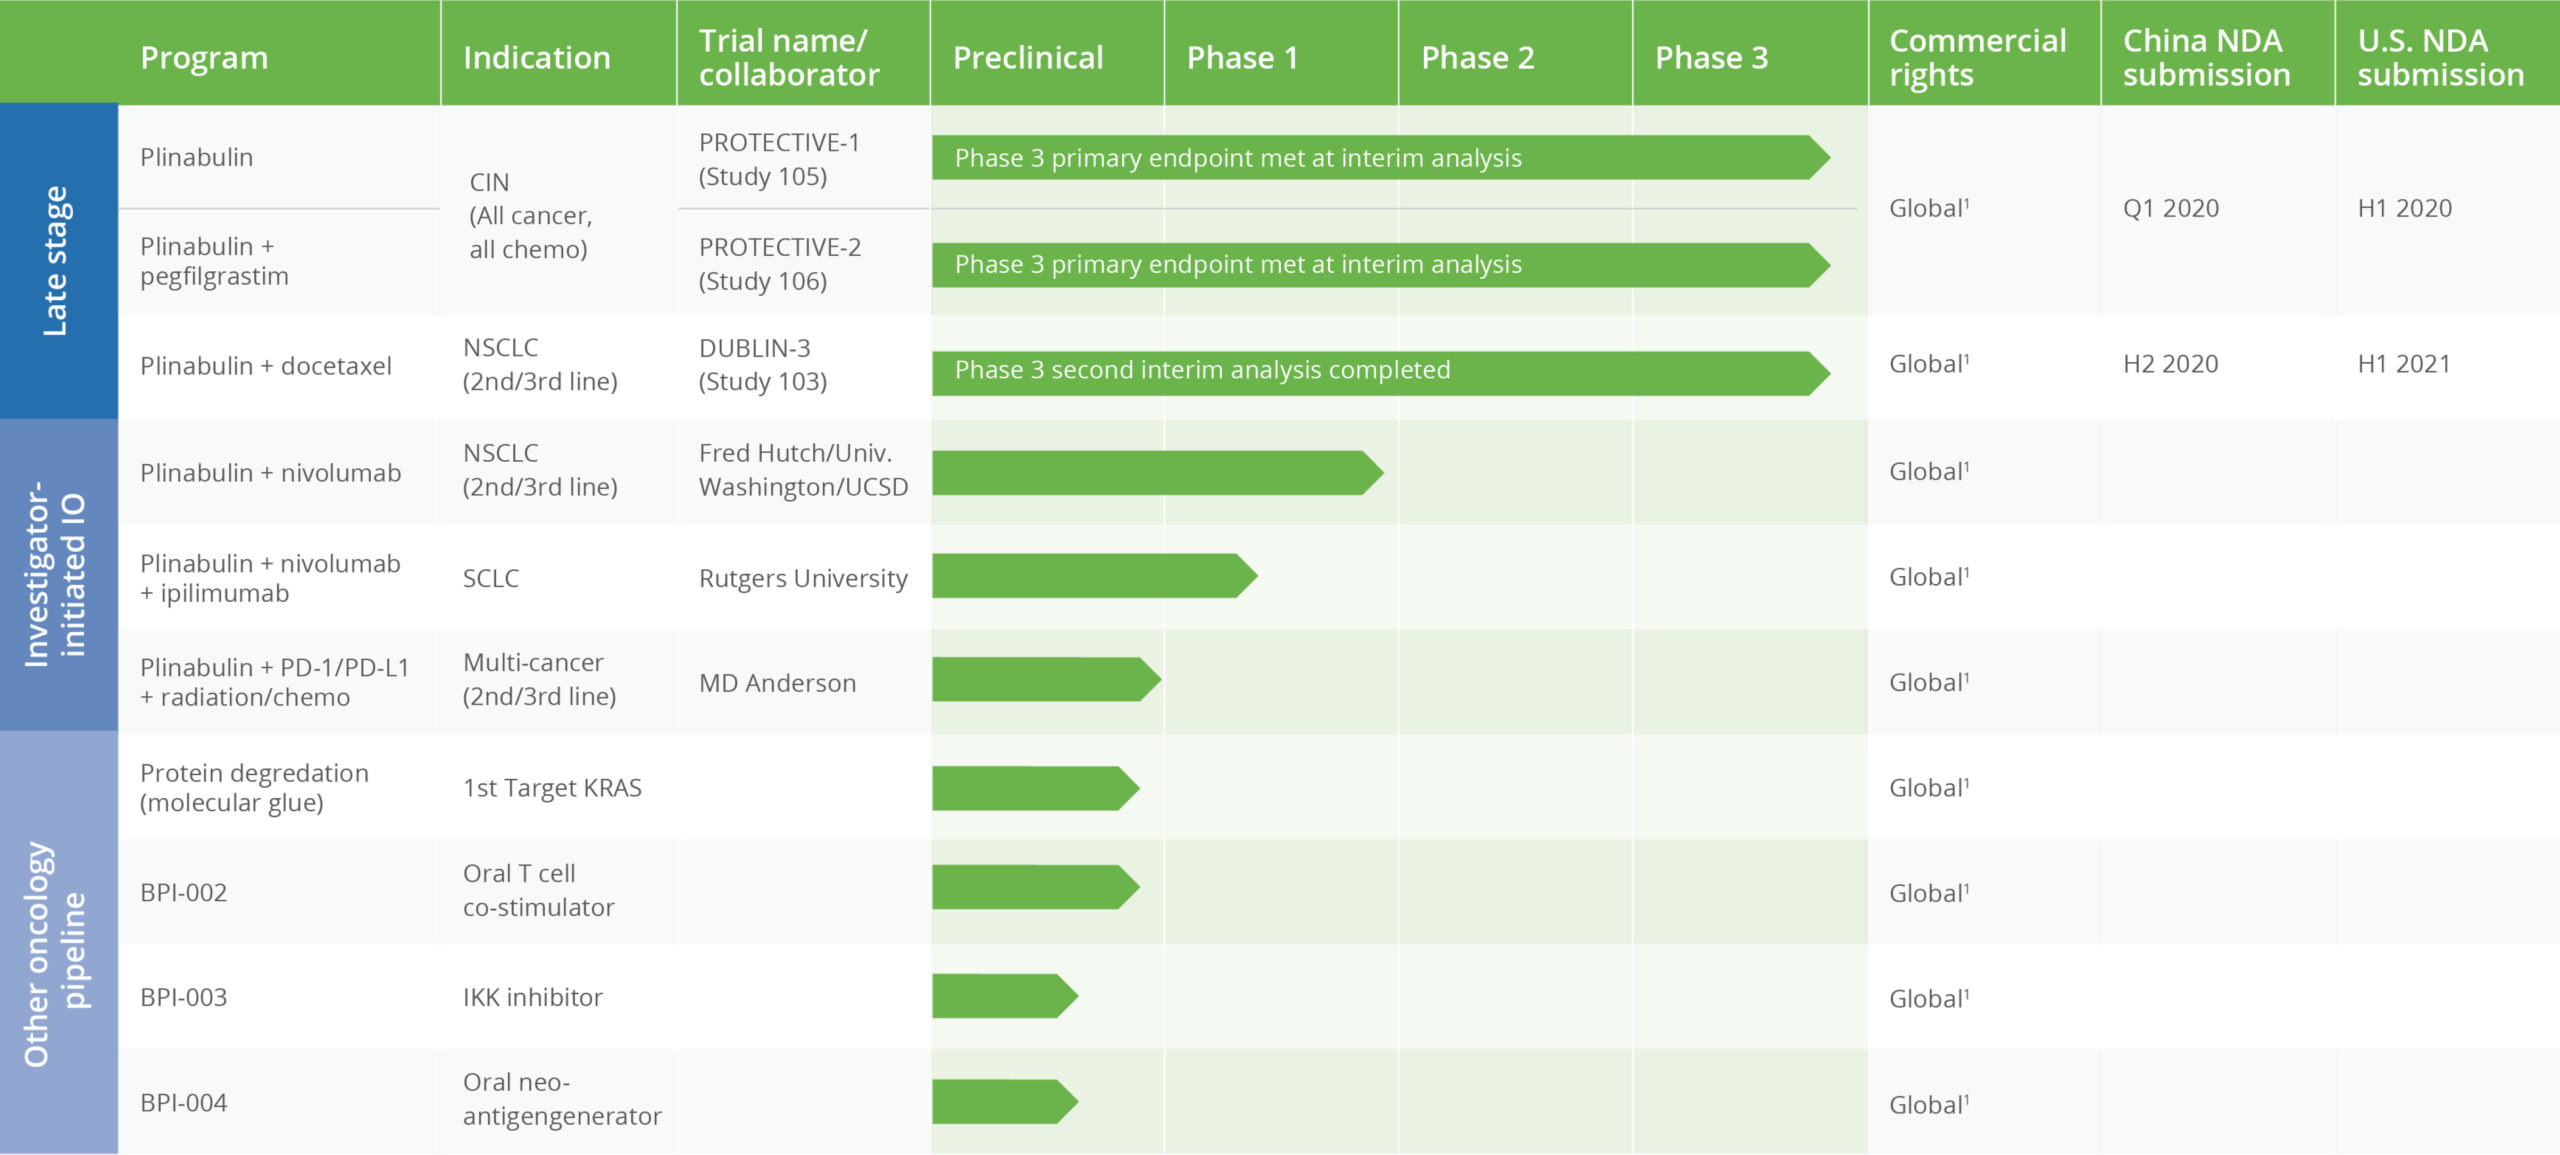Click the Phase 2 column header
2560x1155 pixels.
pos(1477,58)
